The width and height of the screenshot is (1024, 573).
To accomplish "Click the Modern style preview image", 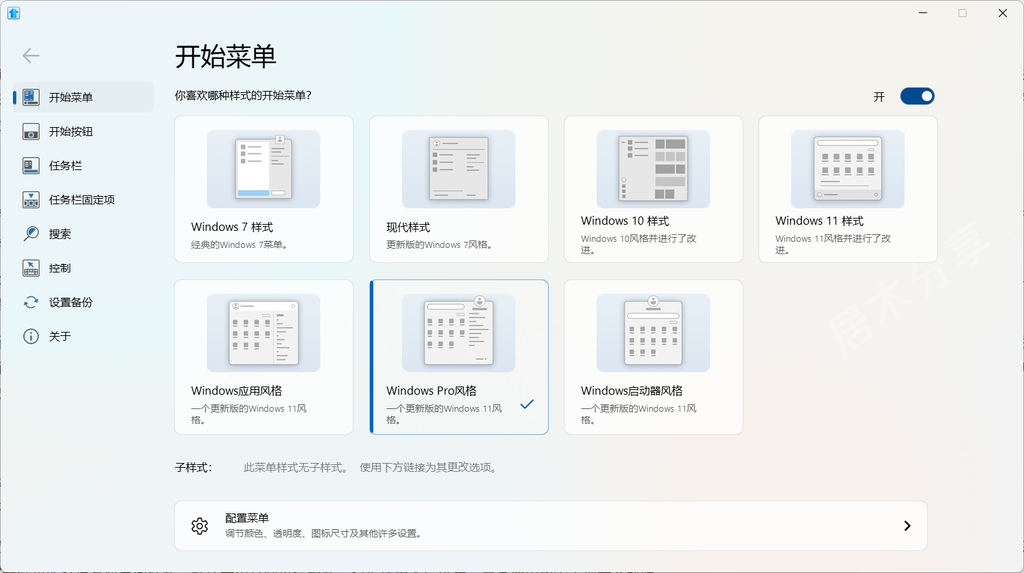I will (458, 169).
